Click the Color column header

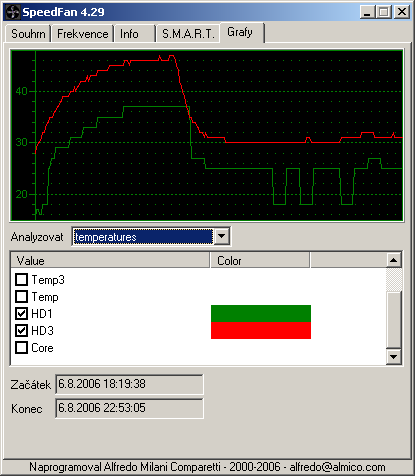tap(260, 260)
